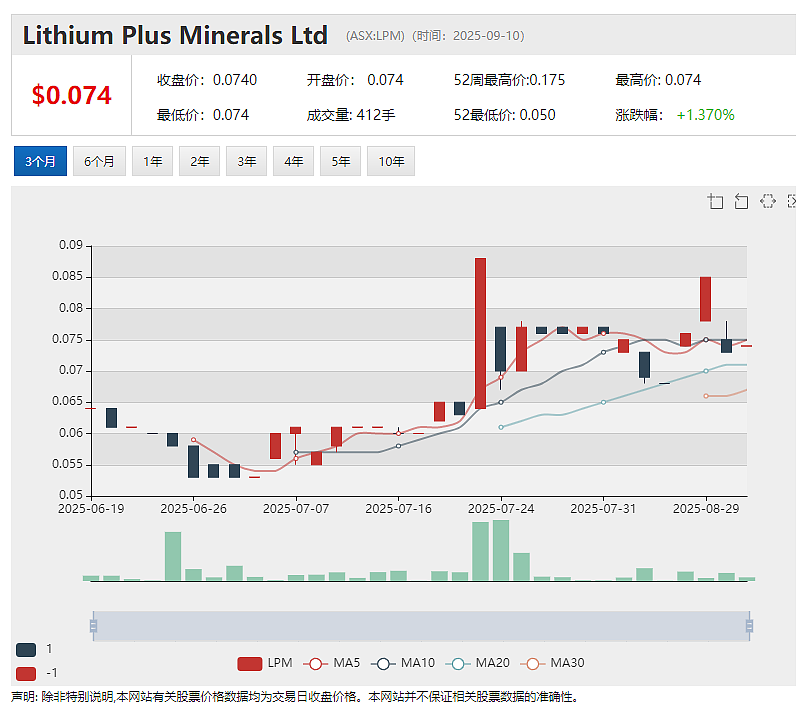Click the 2025-06-19 x-axis date label

(91, 509)
